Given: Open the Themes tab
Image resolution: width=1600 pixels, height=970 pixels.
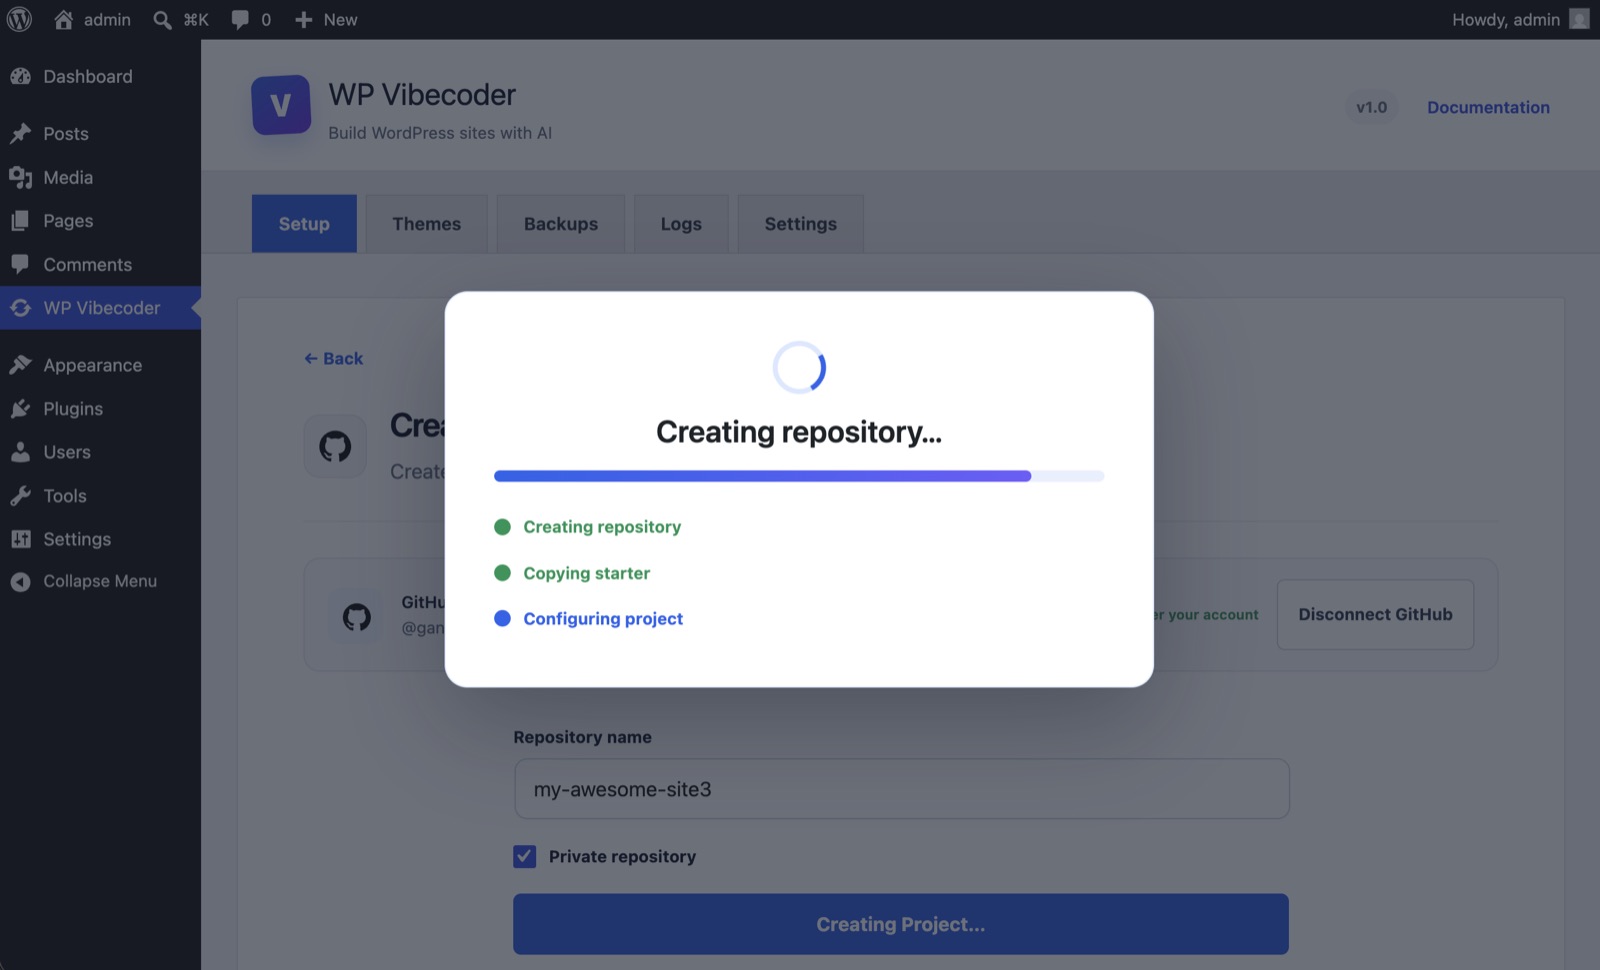Looking at the screenshot, I should tap(427, 224).
